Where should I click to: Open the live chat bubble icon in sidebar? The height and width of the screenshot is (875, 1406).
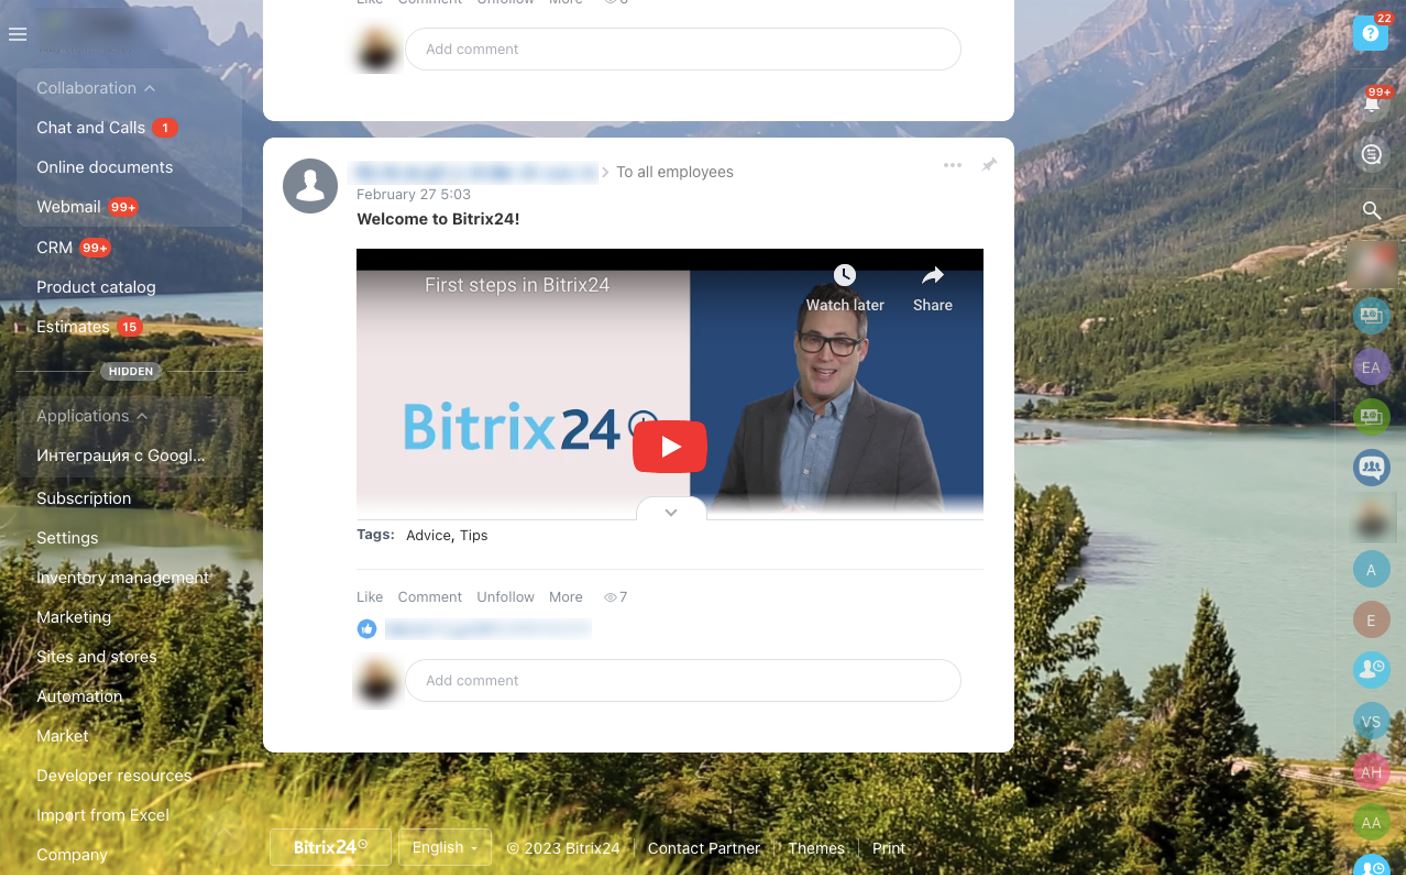1371,154
